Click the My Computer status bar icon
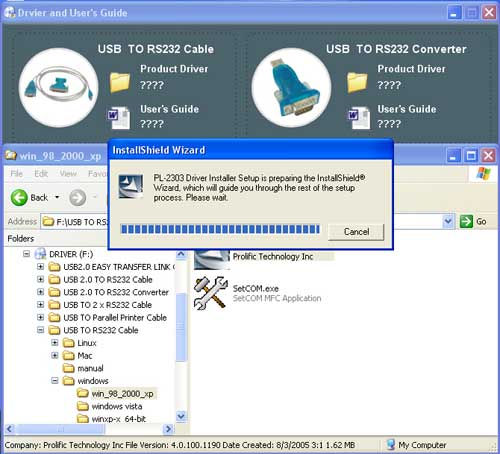500x454 pixels. (x=391, y=445)
